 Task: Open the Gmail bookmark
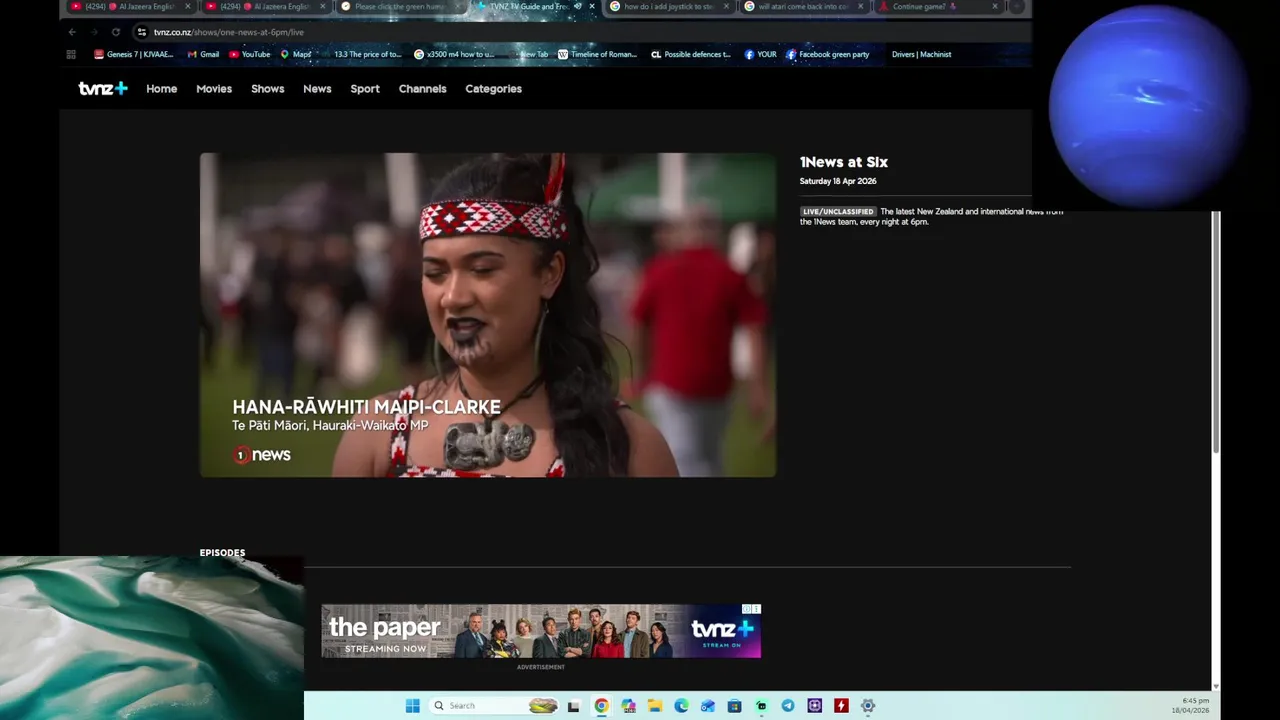point(203,55)
